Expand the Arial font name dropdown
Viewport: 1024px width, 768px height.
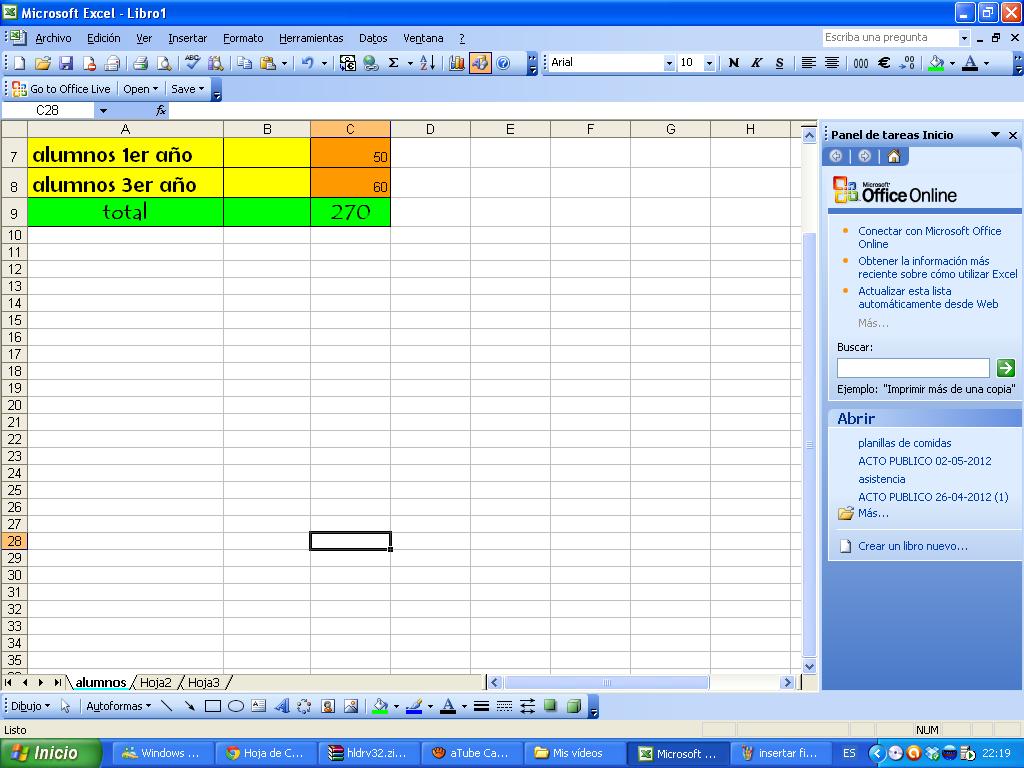tap(669, 63)
